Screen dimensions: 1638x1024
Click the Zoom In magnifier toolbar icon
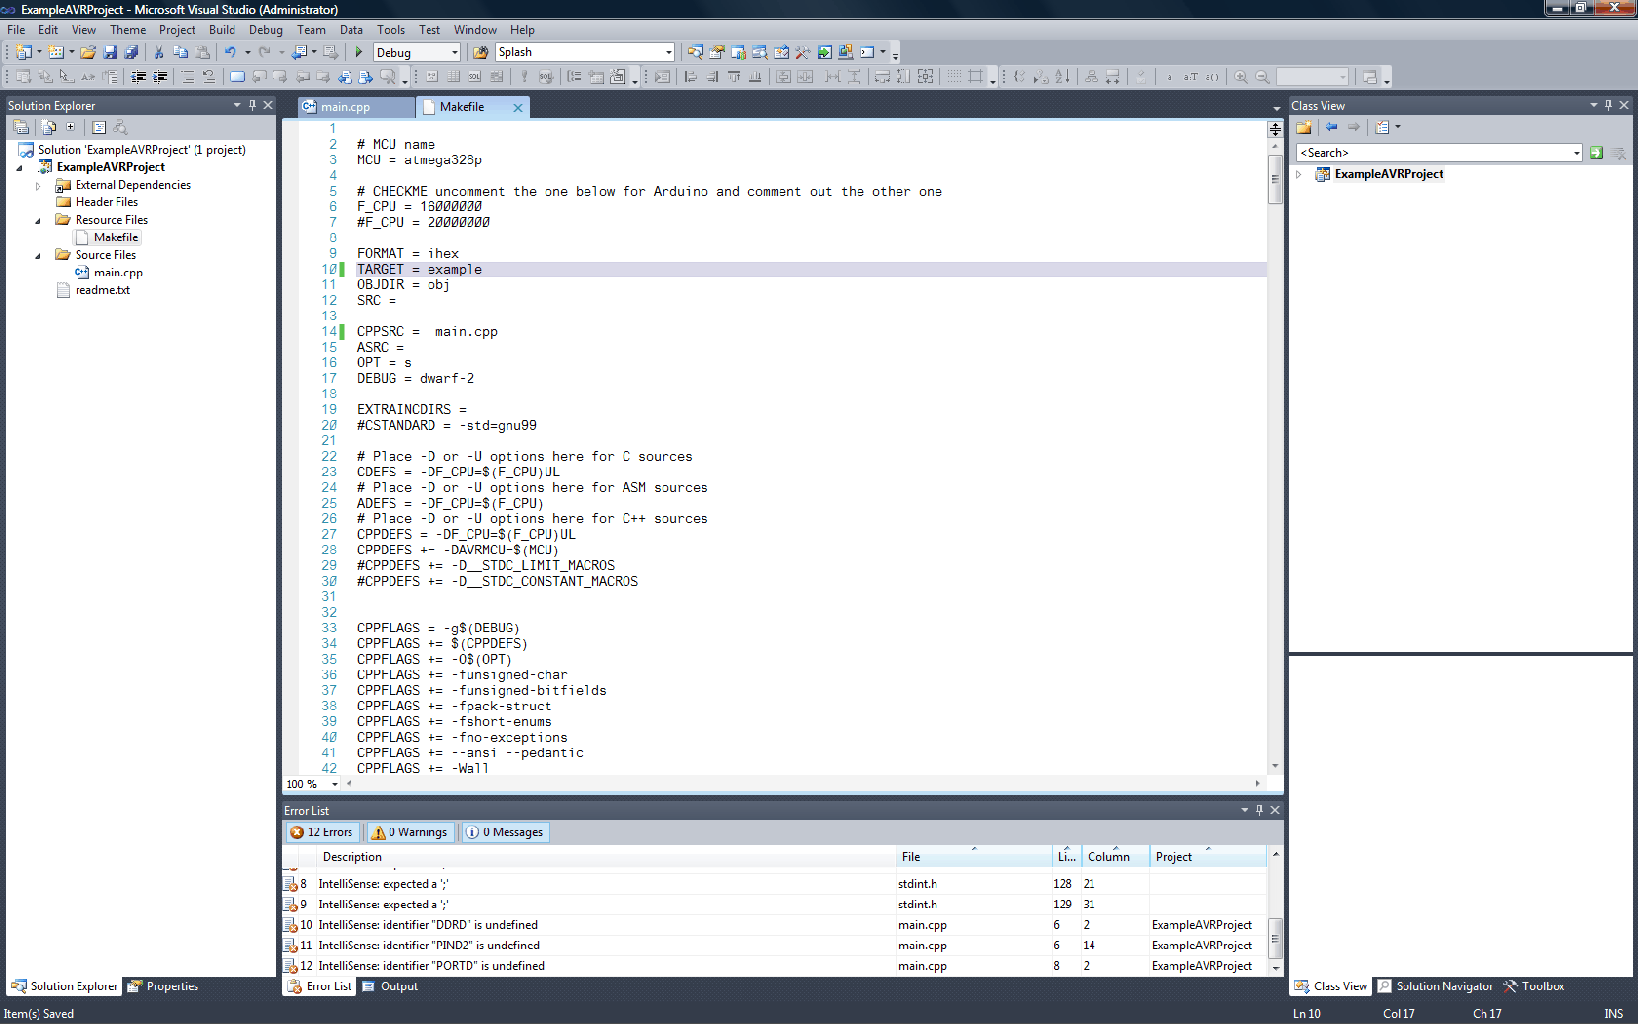[x=1240, y=76]
